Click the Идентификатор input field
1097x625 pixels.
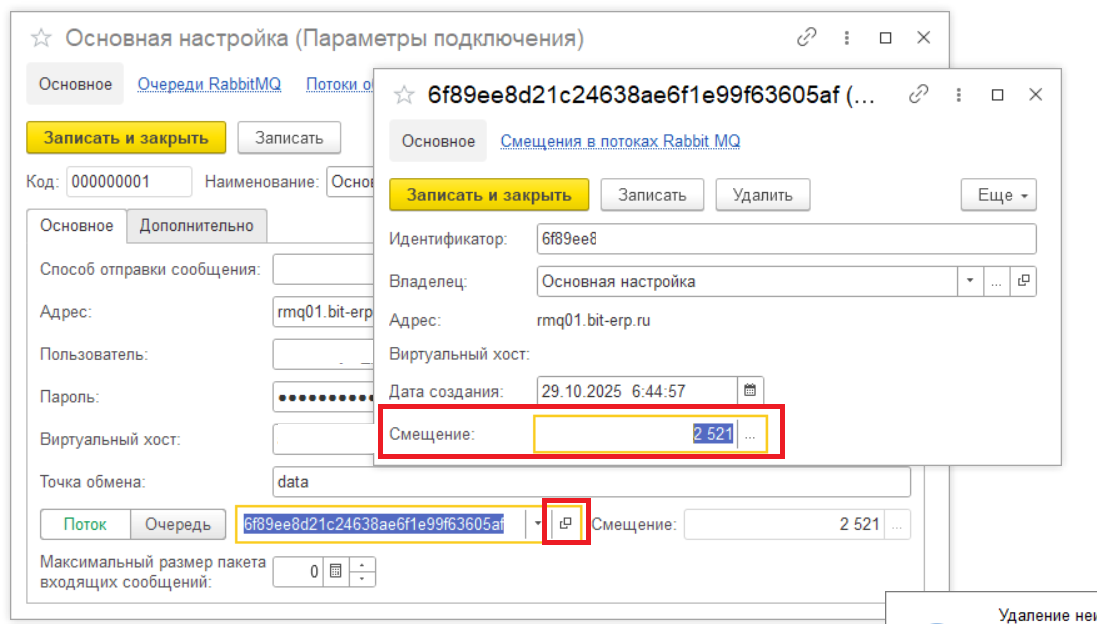tap(786, 239)
